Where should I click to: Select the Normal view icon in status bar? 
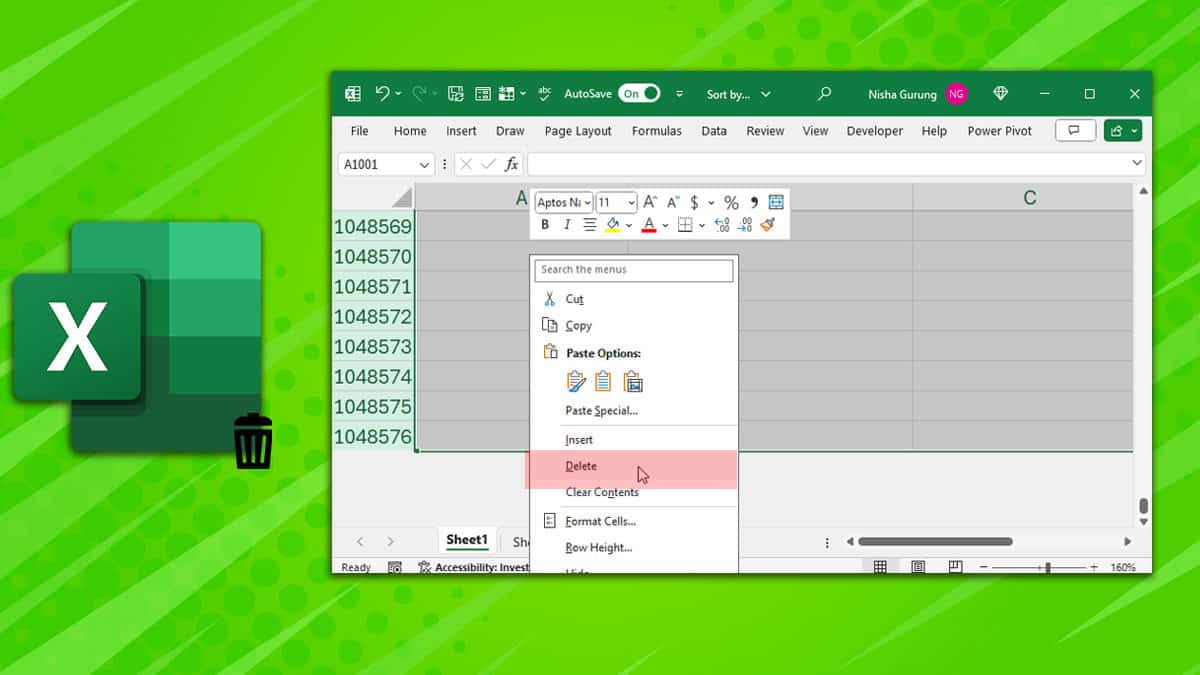click(x=880, y=566)
